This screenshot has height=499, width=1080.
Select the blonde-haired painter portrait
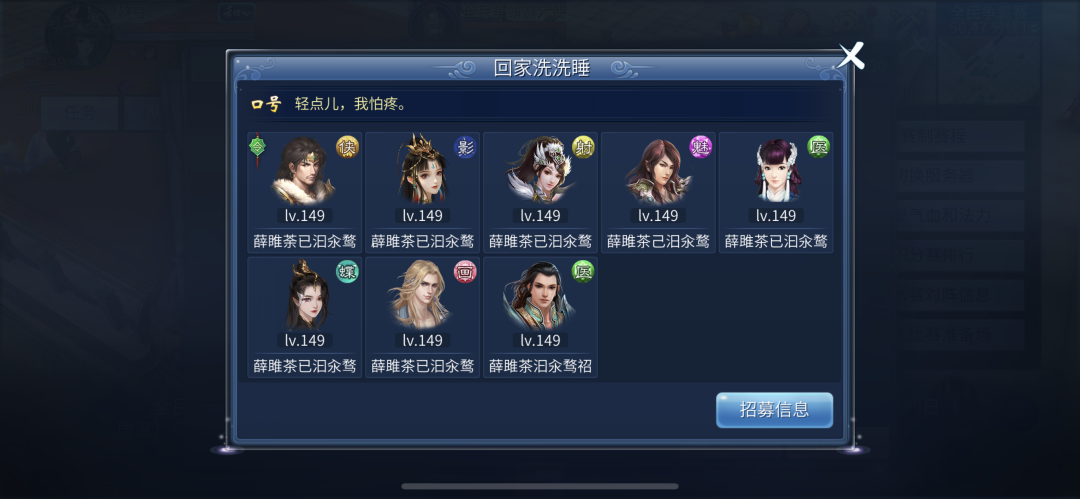click(x=422, y=295)
